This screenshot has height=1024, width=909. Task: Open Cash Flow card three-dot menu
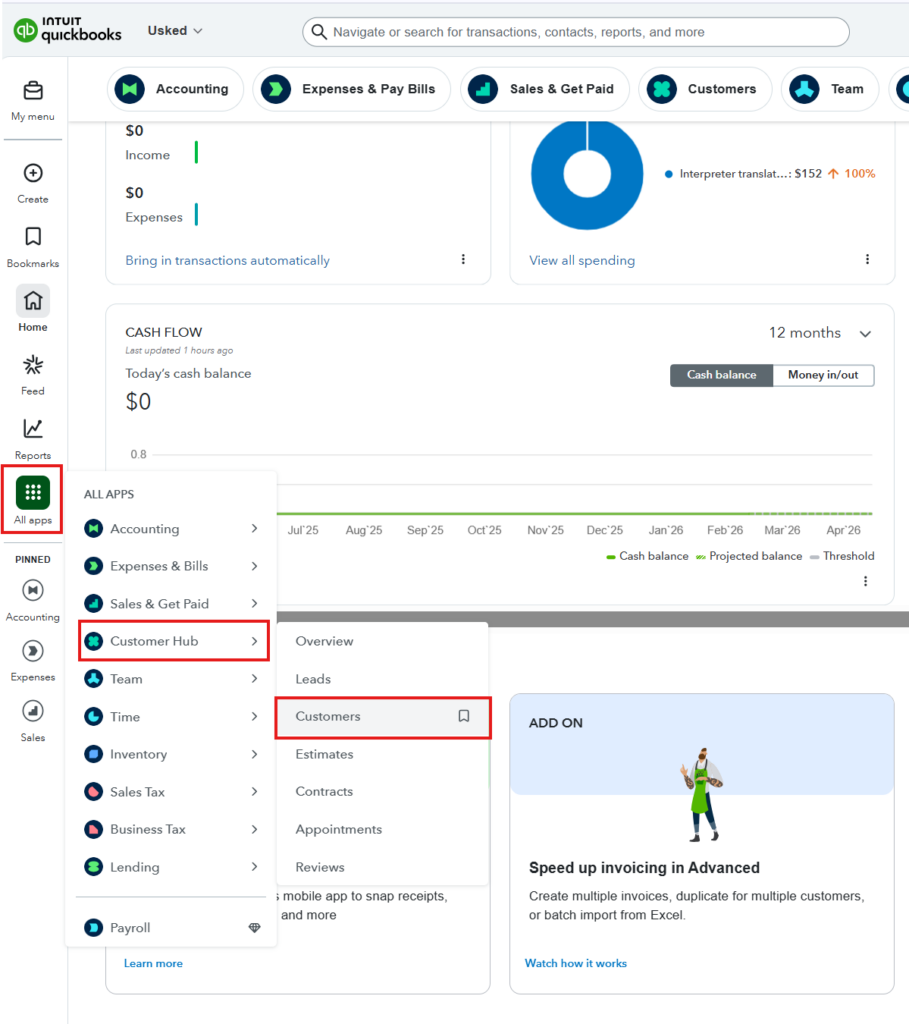865,581
